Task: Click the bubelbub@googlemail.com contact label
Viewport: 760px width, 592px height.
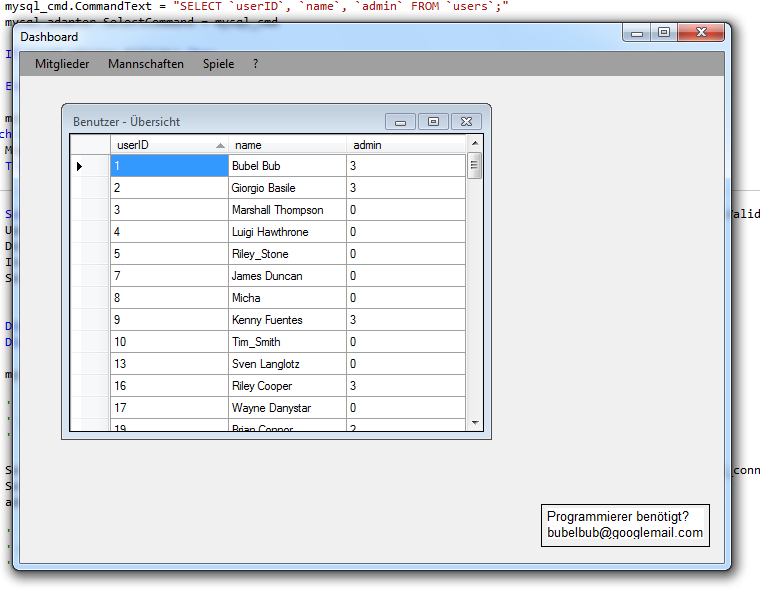Action: click(x=625, y=533)
